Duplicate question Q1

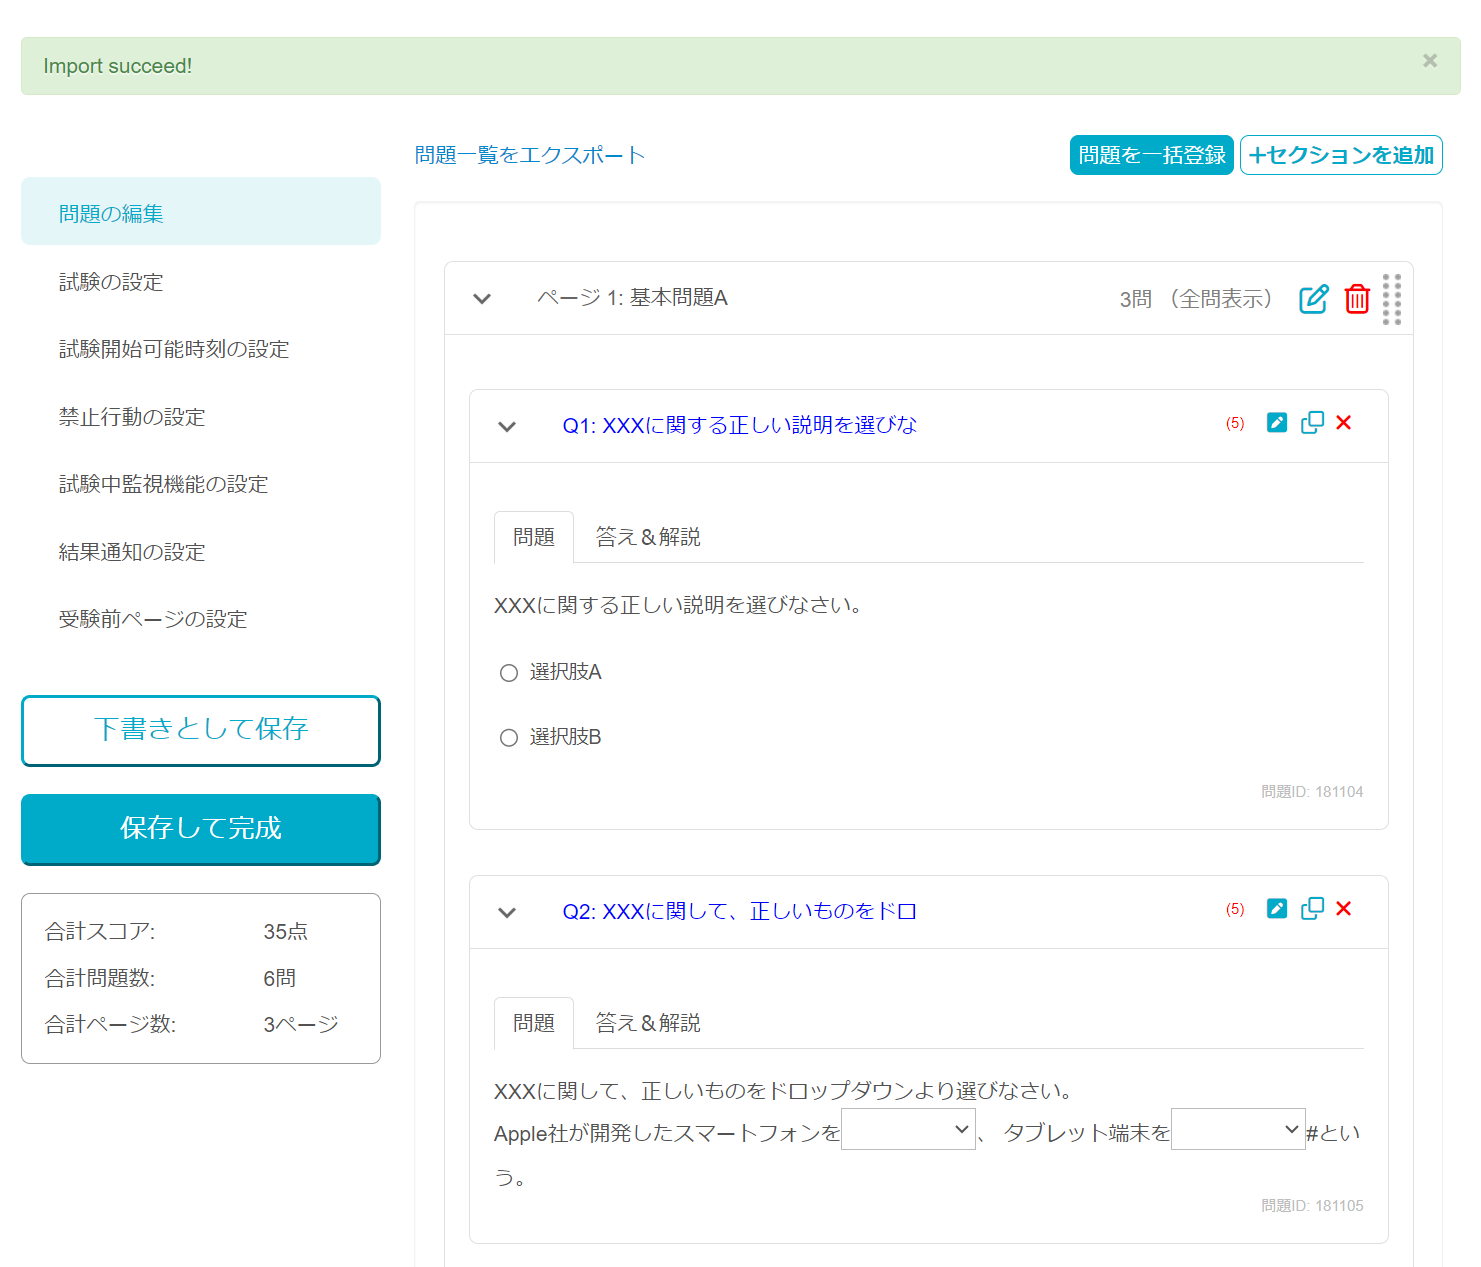tap(1312, 422)
